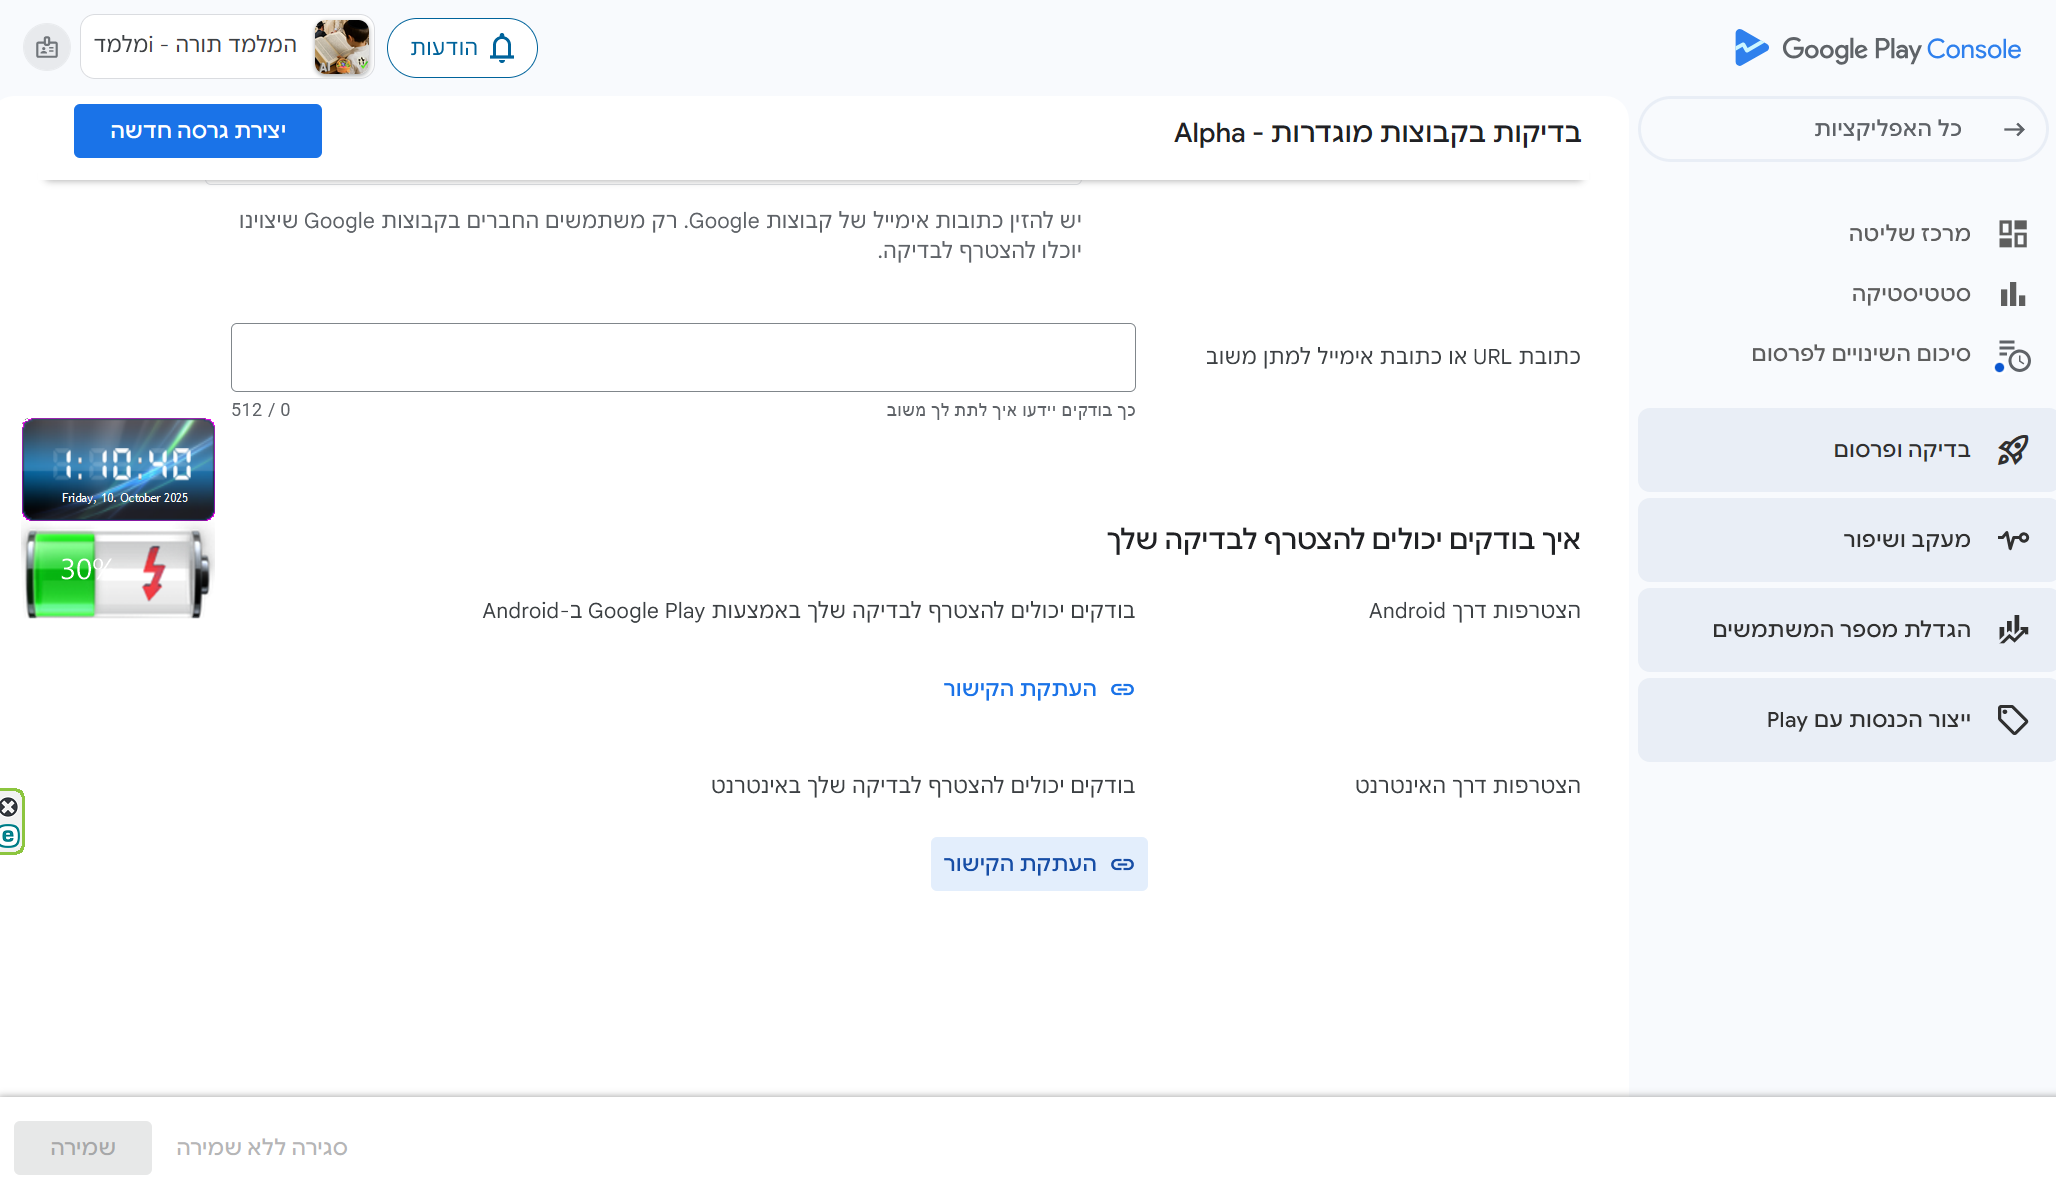Expand the מעקב ושיפור sidebar section
This screenshot has width=2056, height=1190.
[1906, 540]
